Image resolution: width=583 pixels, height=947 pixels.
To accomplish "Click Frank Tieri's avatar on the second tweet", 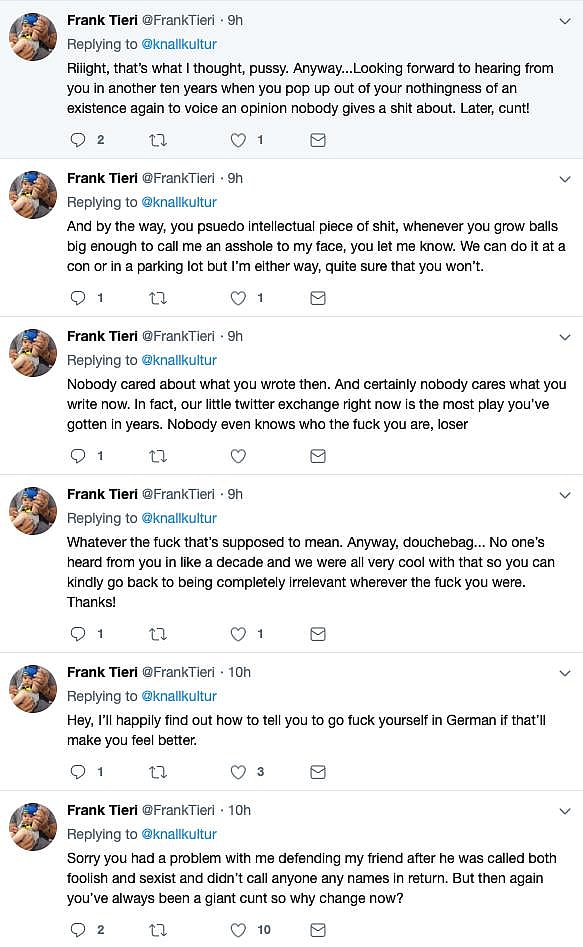I will 33,195.
